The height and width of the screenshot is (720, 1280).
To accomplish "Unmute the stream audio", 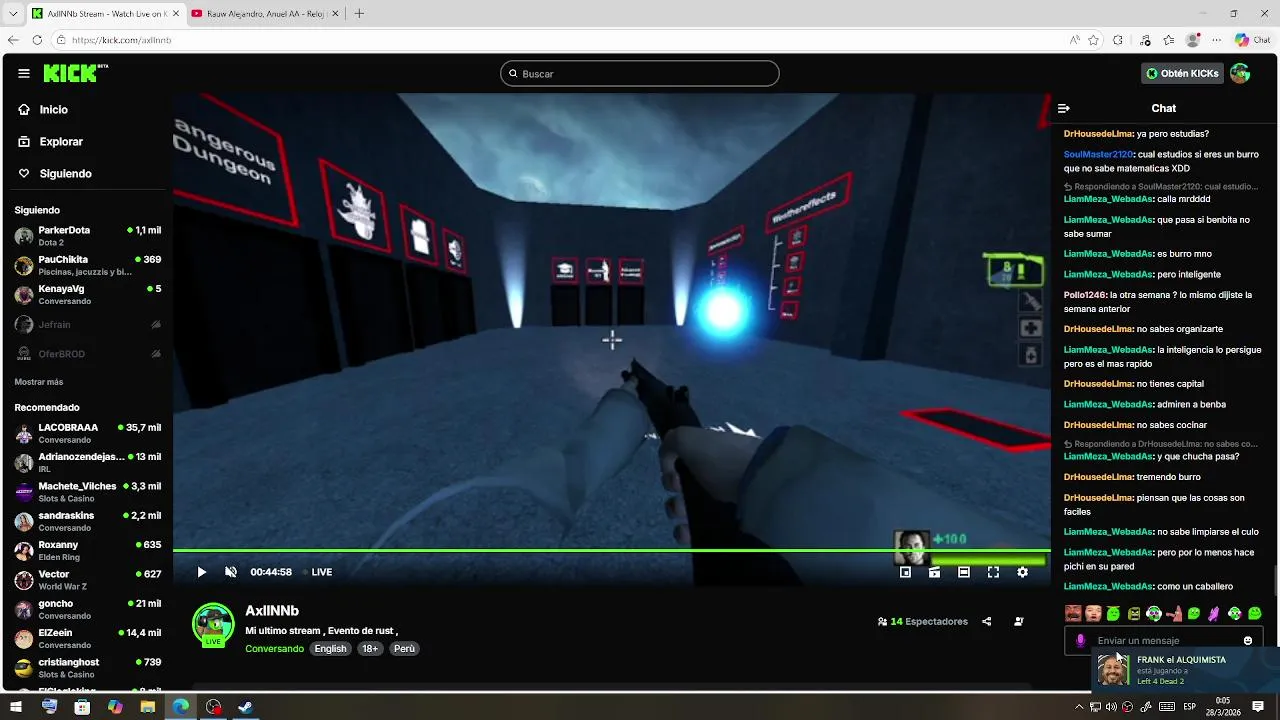I will (x=231, y=572).
